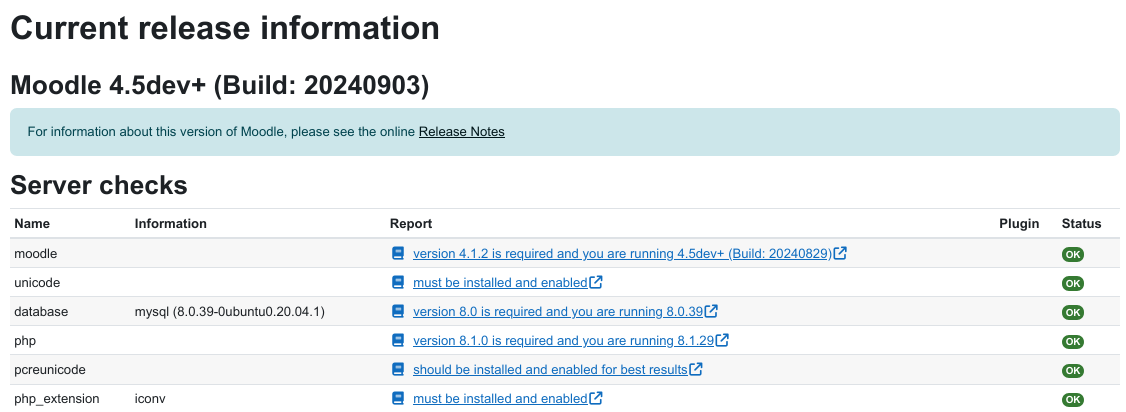Click external-link icon after running 8.1.29
1126x412 pixels.
(722, 340)
